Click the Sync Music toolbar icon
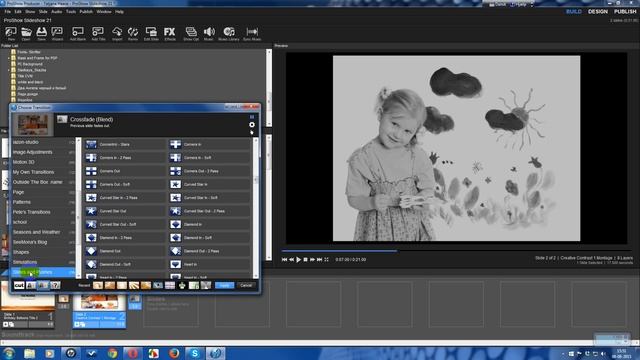Viewport: 640px width, 360px height. click(252, 33)
